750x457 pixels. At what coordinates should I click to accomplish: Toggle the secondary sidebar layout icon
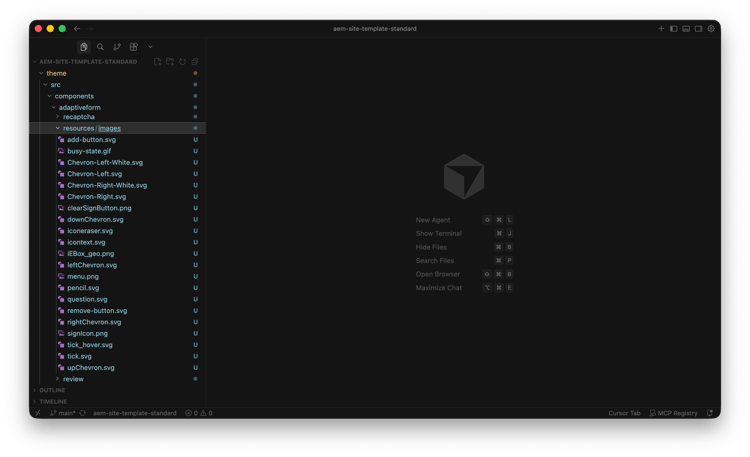click(x=698, y=29)
